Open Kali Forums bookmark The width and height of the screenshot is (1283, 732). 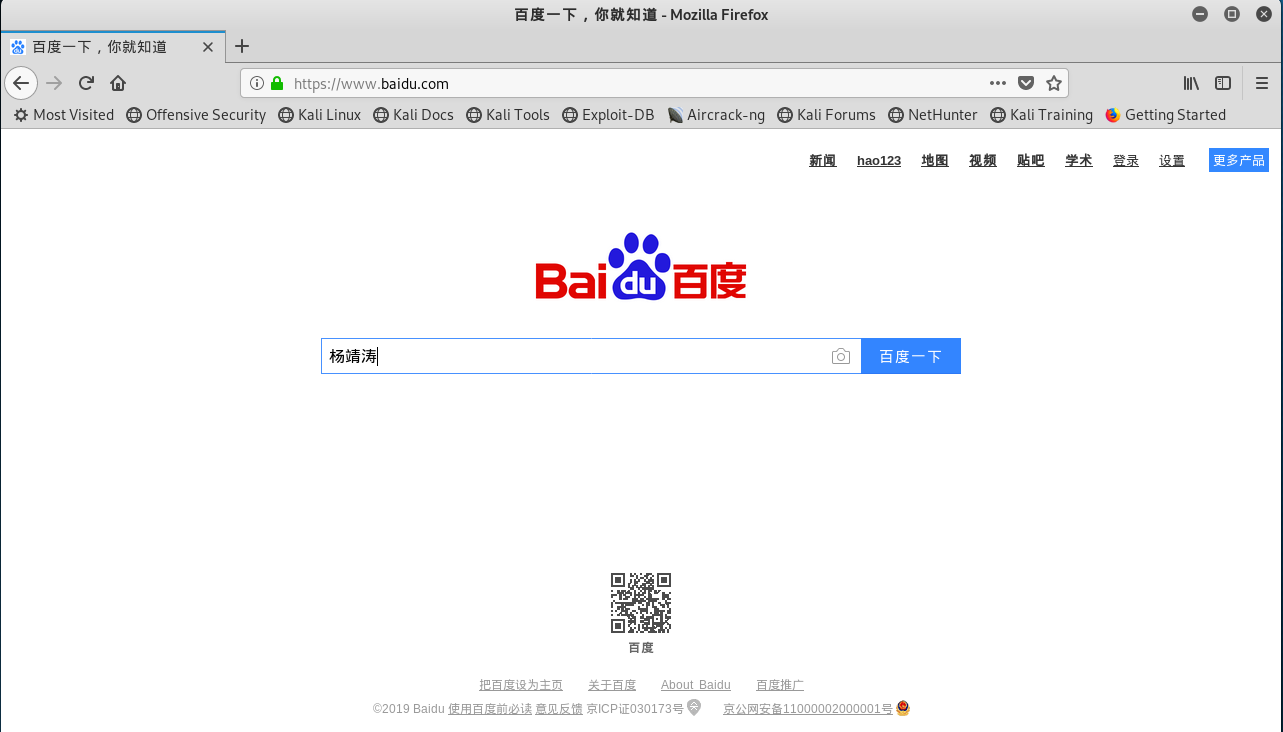pyautogui.click(x=826, y=115)
